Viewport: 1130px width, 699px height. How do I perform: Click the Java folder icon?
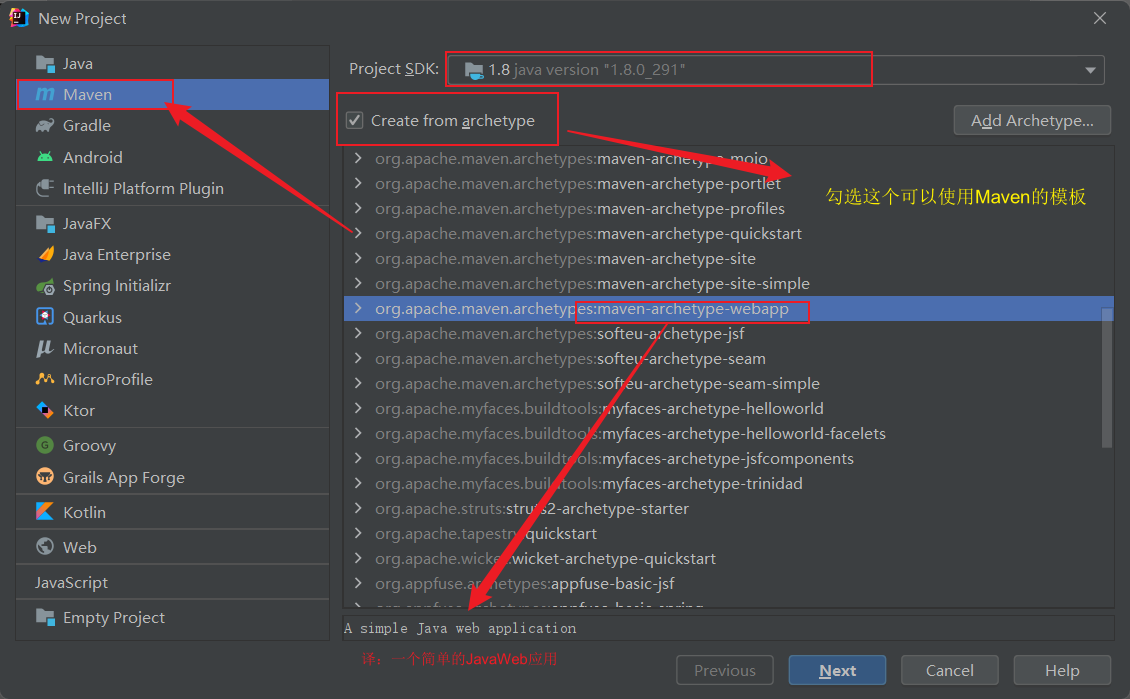pyautogui.click(x=45, y=63)
